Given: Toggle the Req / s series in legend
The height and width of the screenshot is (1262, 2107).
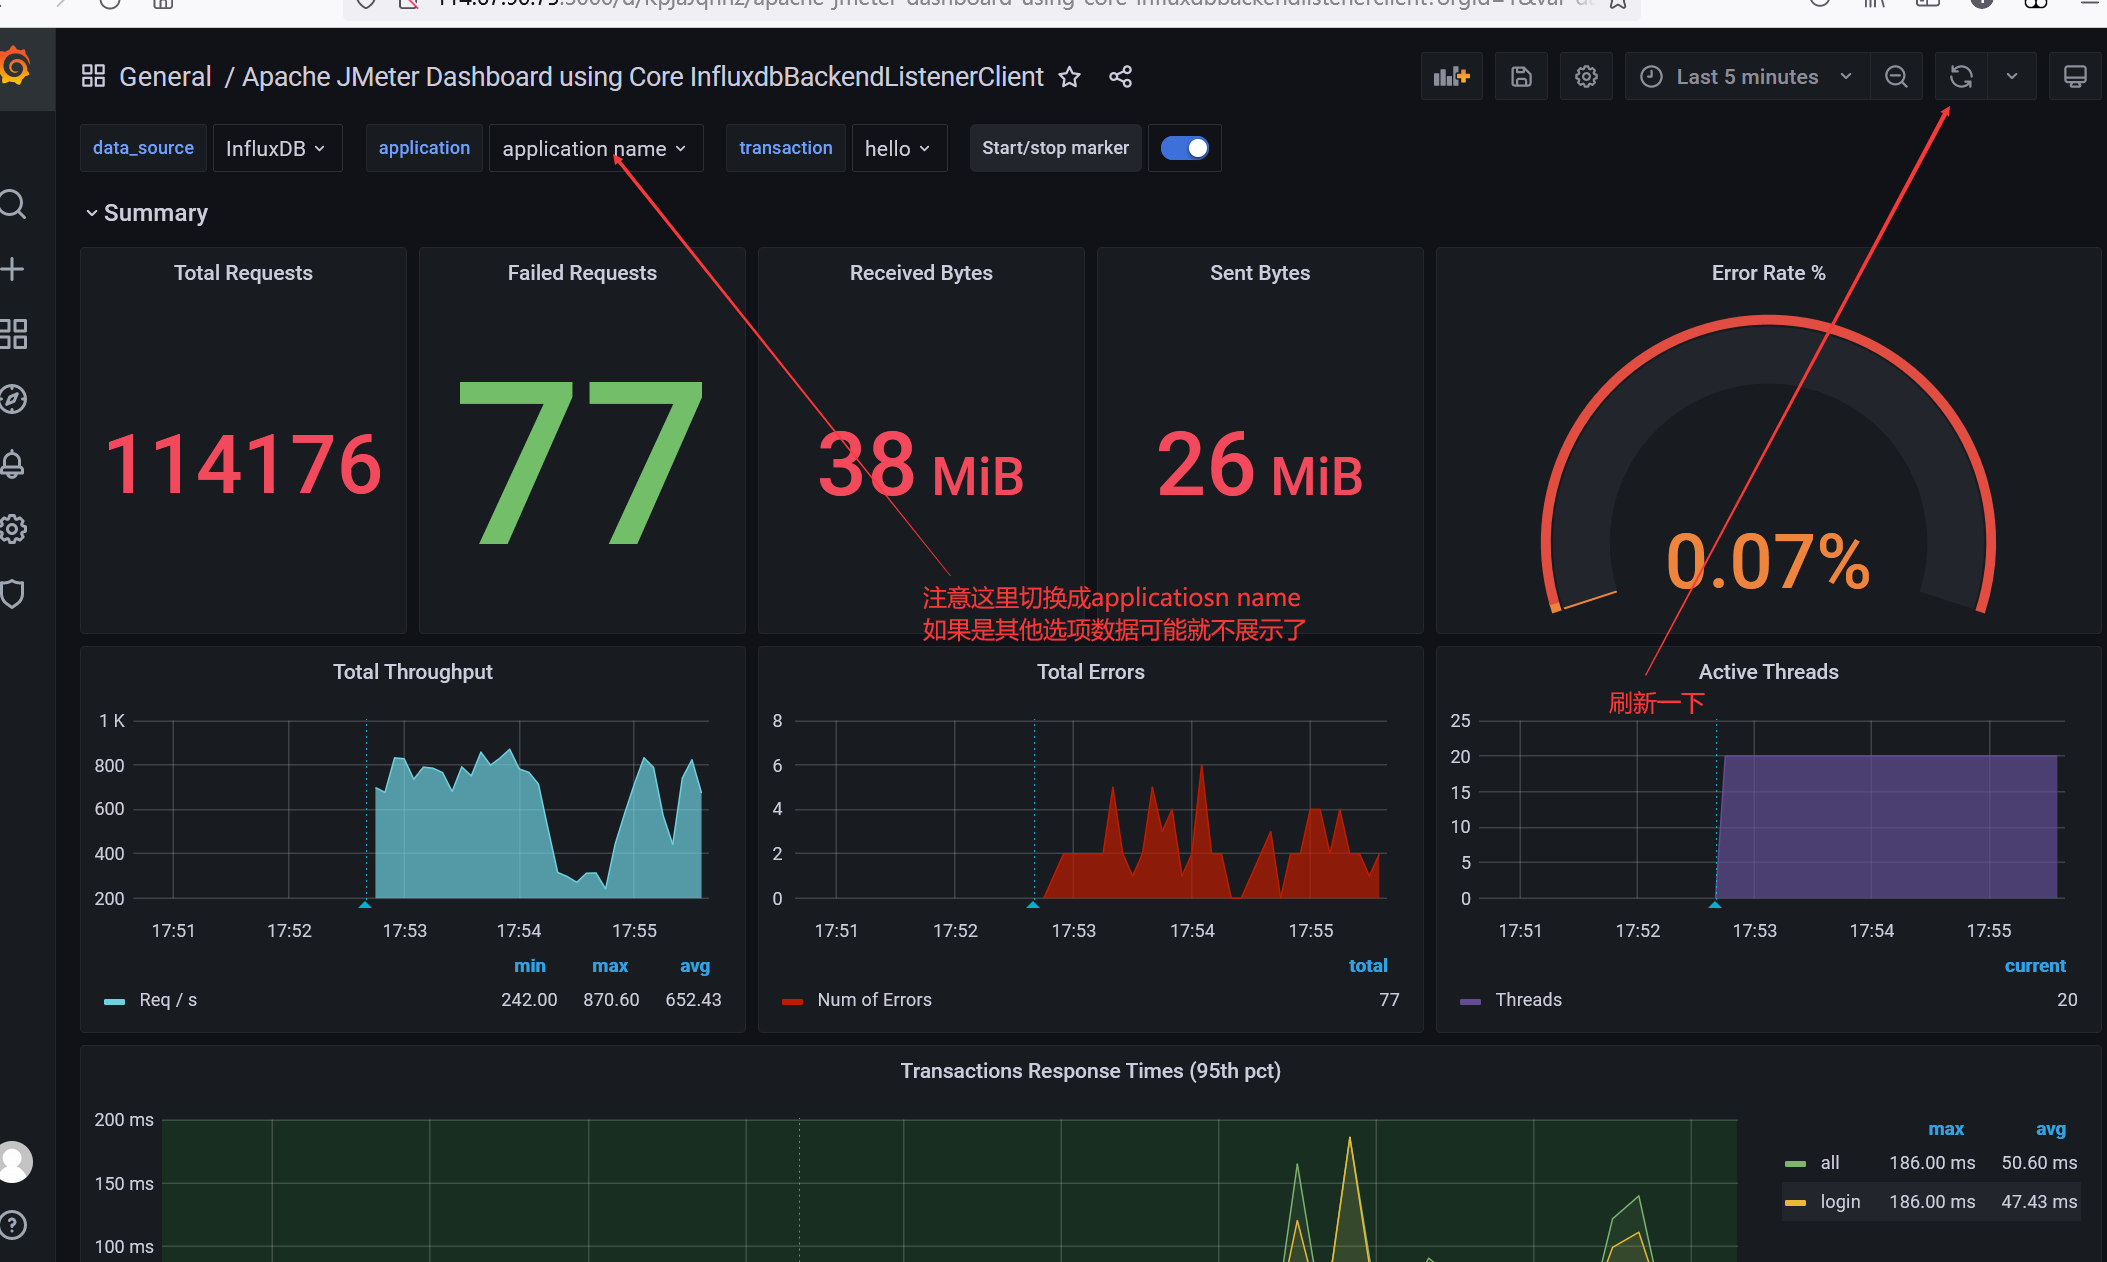Looking at the screenshot, I should (x=168, y=1000).
